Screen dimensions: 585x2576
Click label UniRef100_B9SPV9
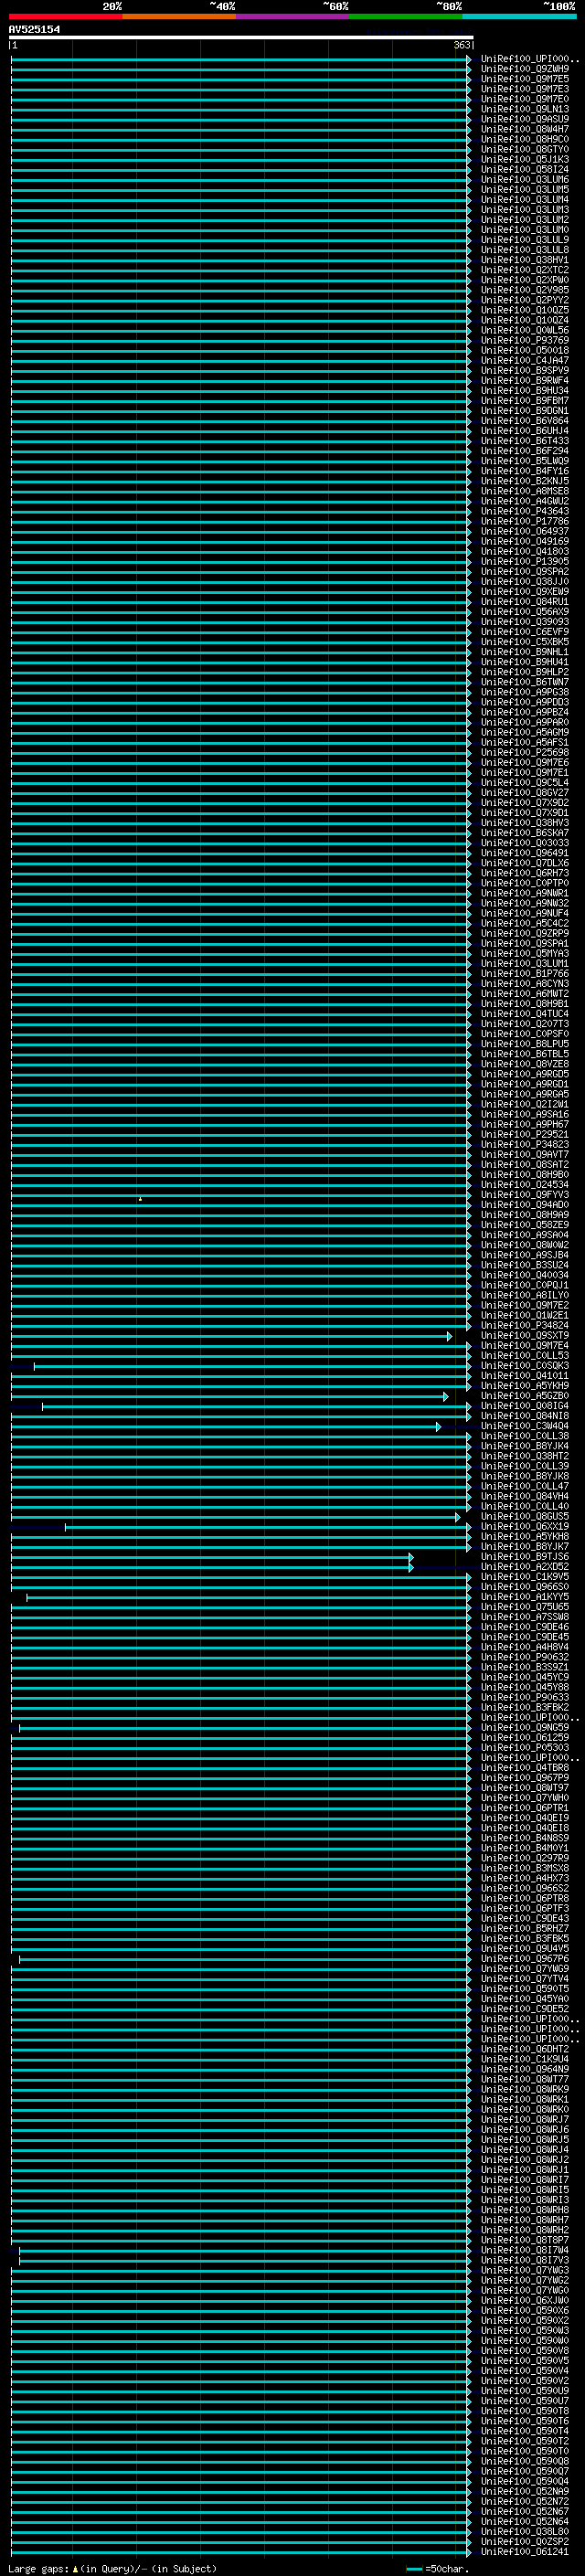(x=525, y=370)
